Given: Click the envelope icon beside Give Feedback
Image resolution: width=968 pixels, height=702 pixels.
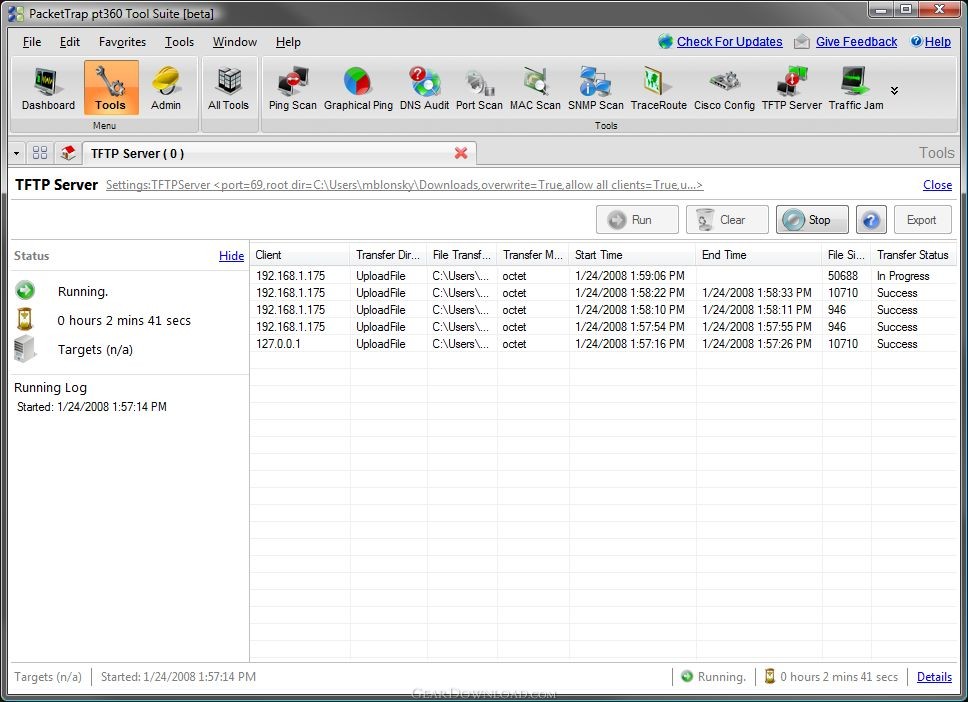Looking at the screenshot, I should point(801,42).
